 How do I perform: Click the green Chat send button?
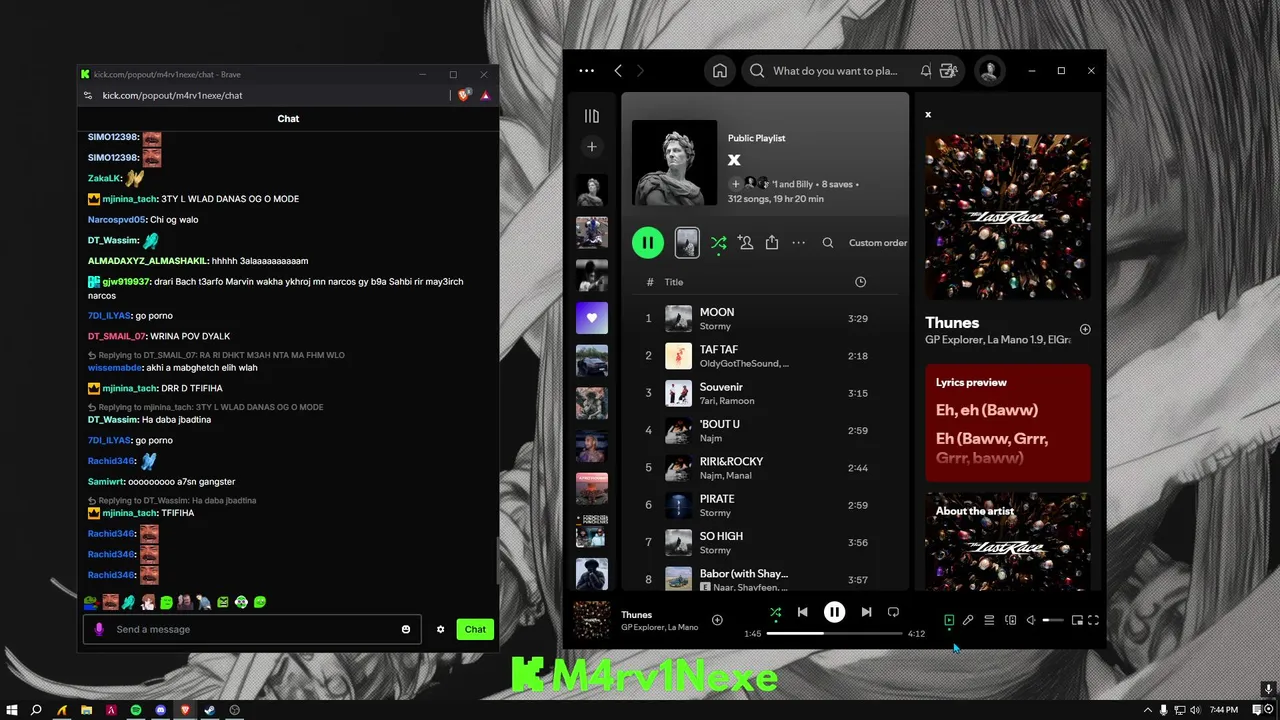tap(475, 629)
